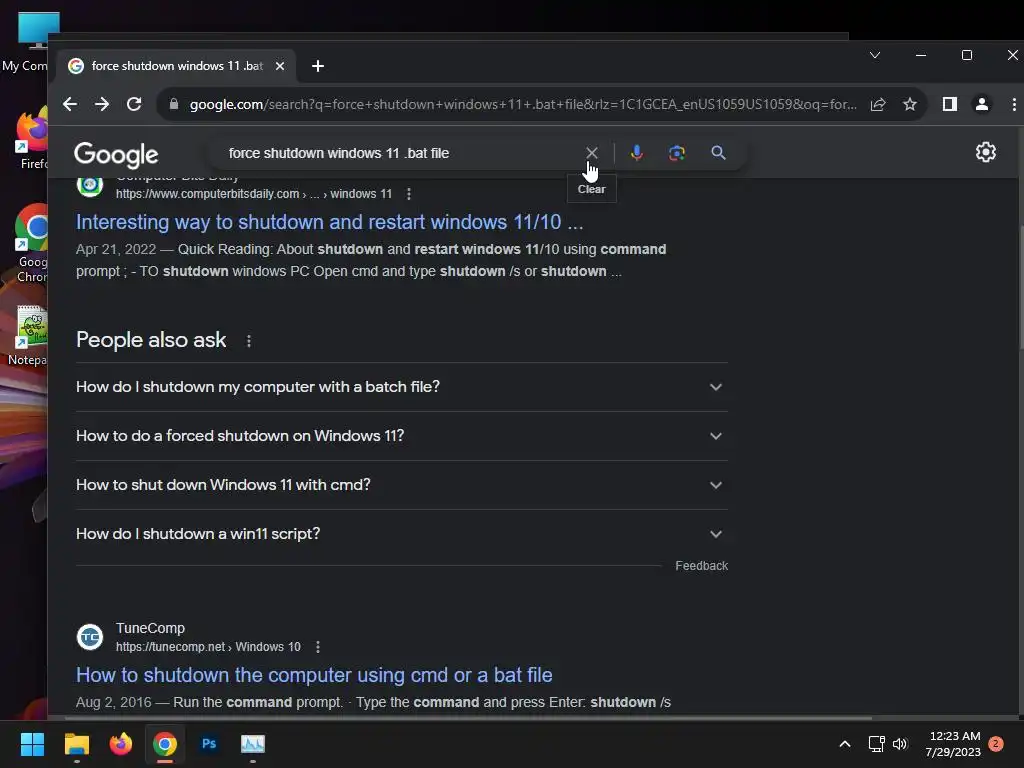Screen dimensions: 1024x768
Task: Open notification badge in tray
Action: tap(996, 744)
